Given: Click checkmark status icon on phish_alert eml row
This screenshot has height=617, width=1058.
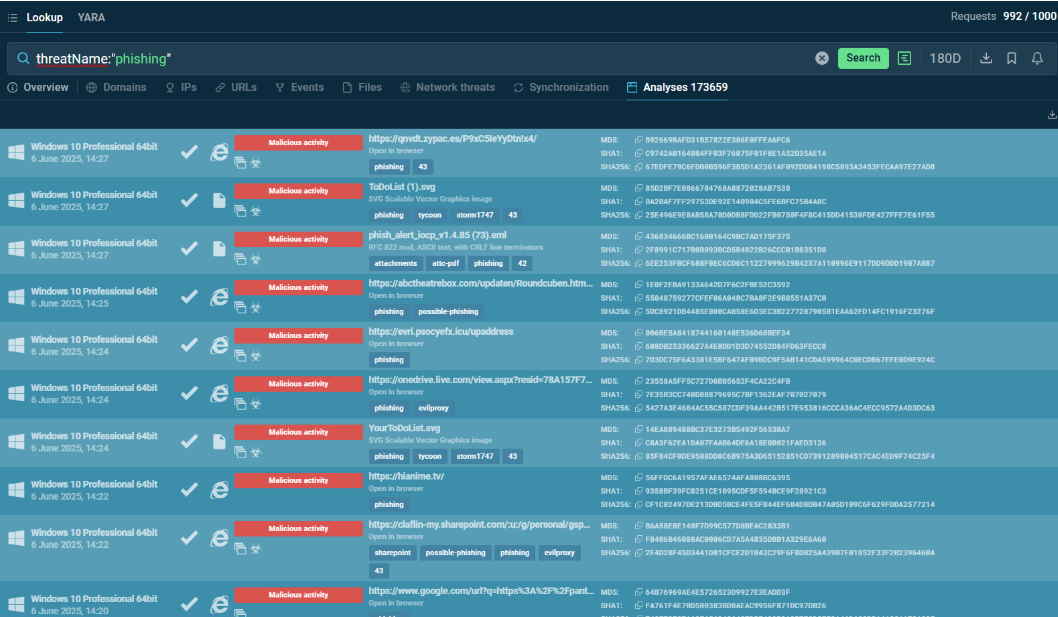Looking at the screenshot, I should (x=190, y=248).
